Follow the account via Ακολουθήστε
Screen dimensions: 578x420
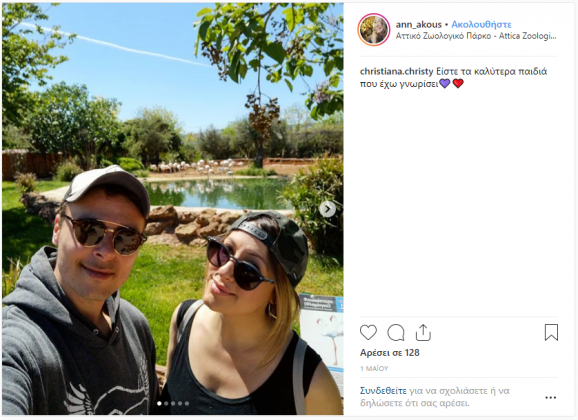pyautogui.click(x=481, y=24)
